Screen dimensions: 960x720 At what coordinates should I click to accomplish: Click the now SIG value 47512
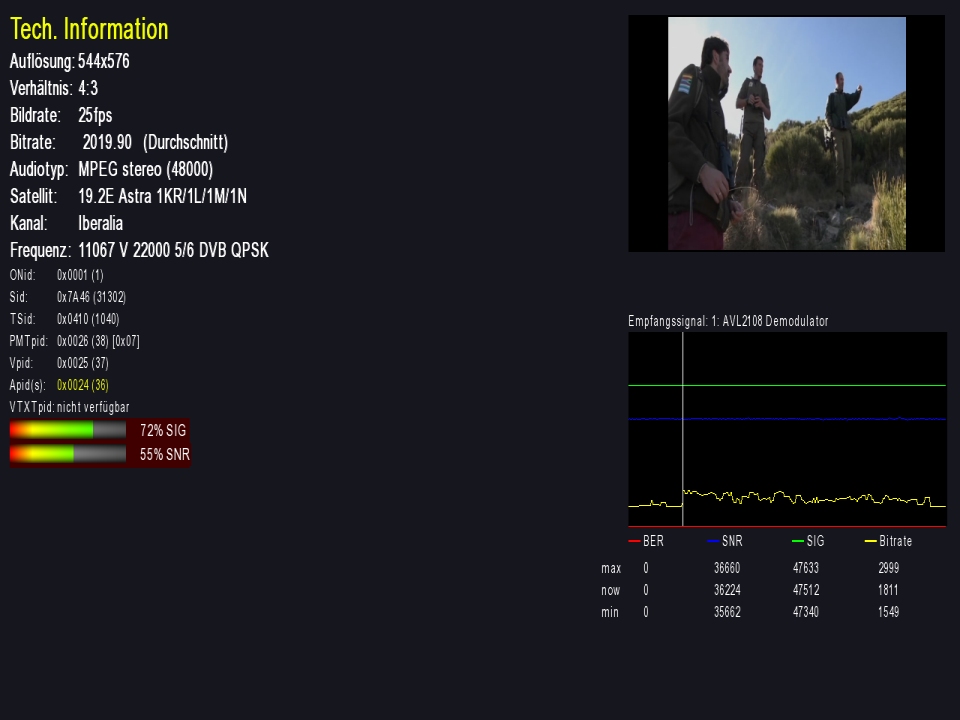pyautogui.click(x=806, y=590)
